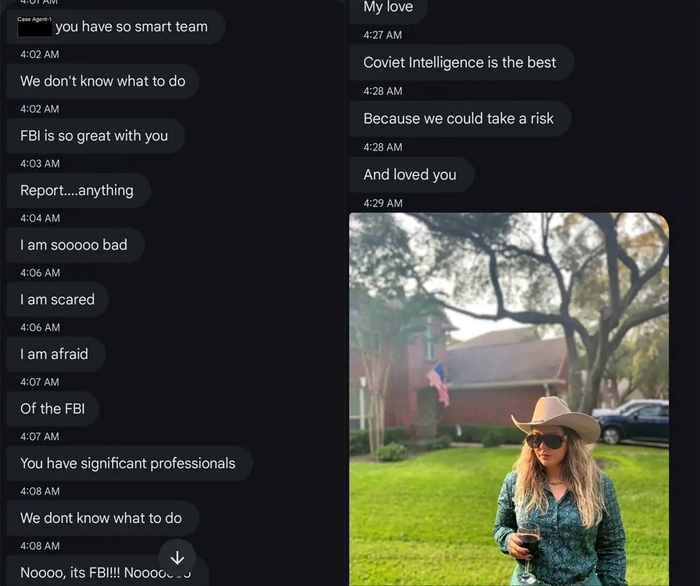Select the "Noooo, its FBI!!!" message

point(90,572)
